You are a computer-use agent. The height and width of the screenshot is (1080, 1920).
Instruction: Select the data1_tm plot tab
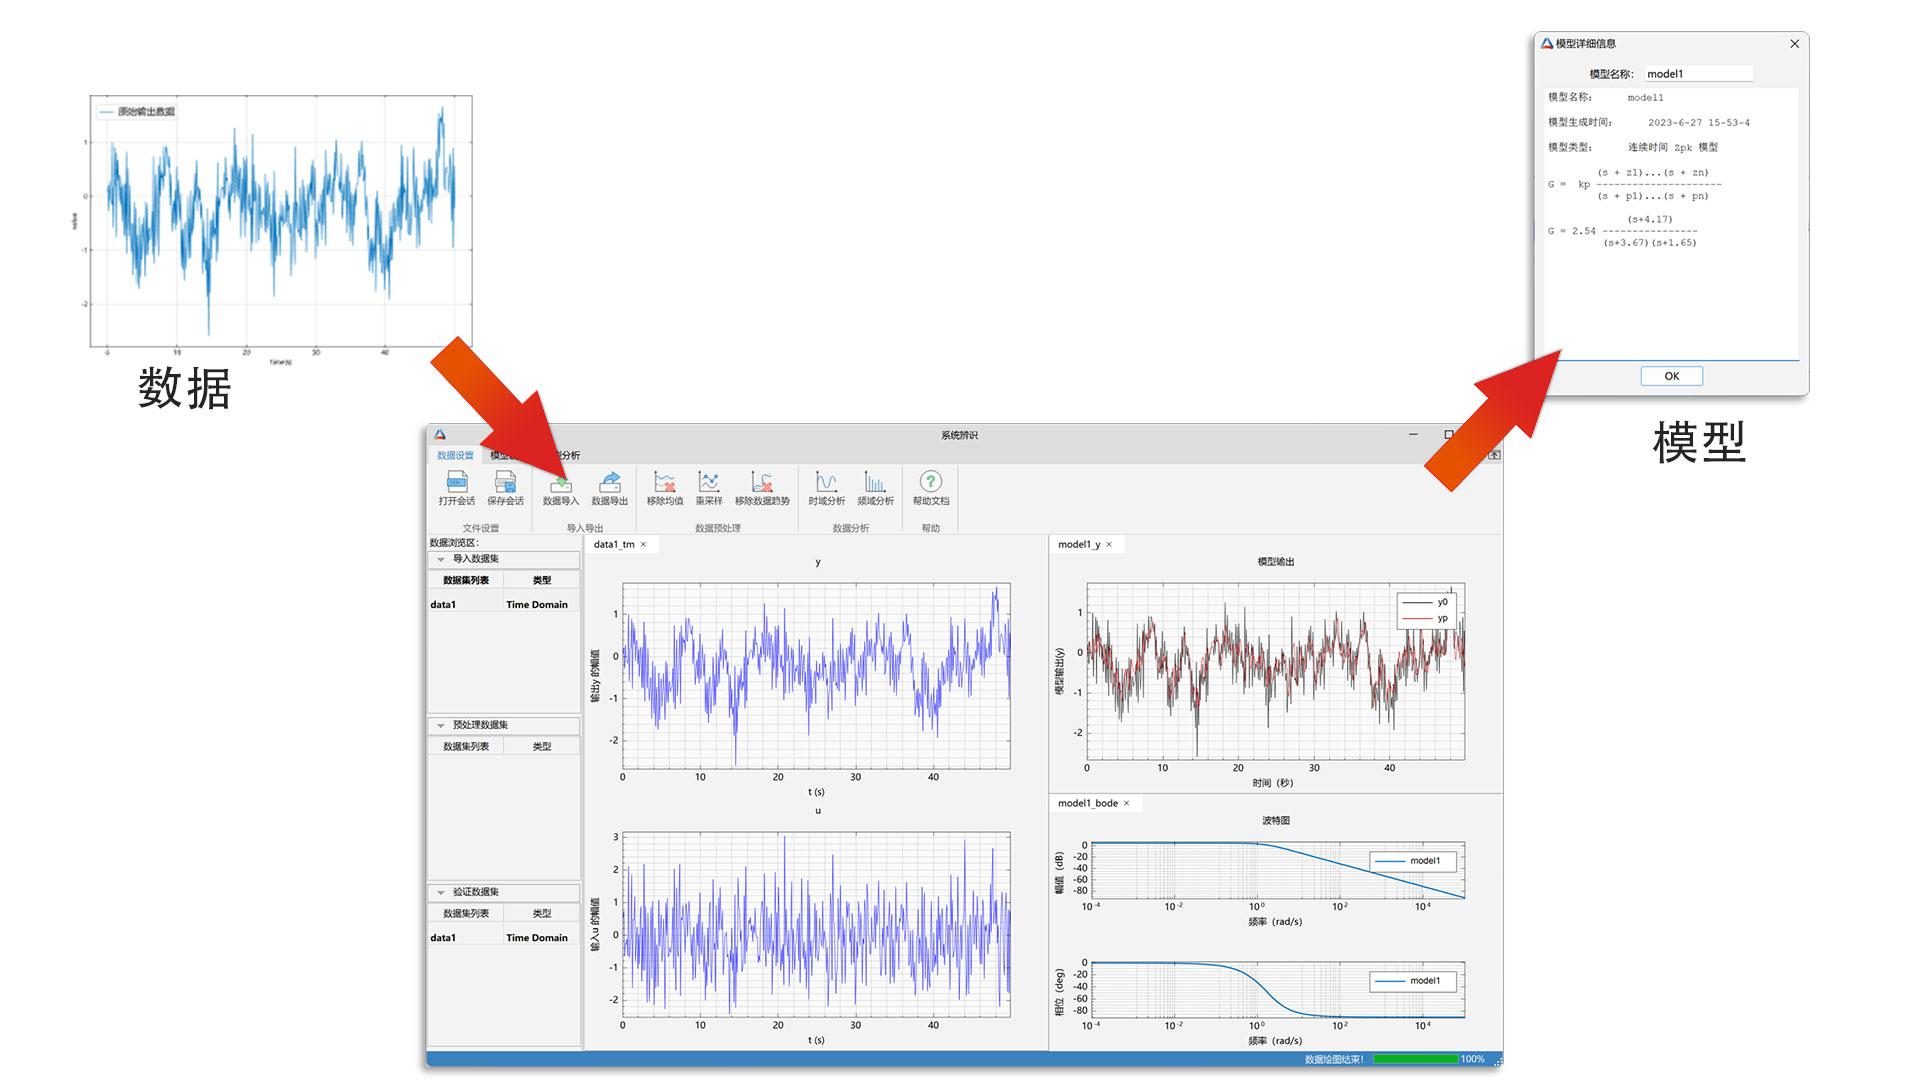[x=614, y=544]
